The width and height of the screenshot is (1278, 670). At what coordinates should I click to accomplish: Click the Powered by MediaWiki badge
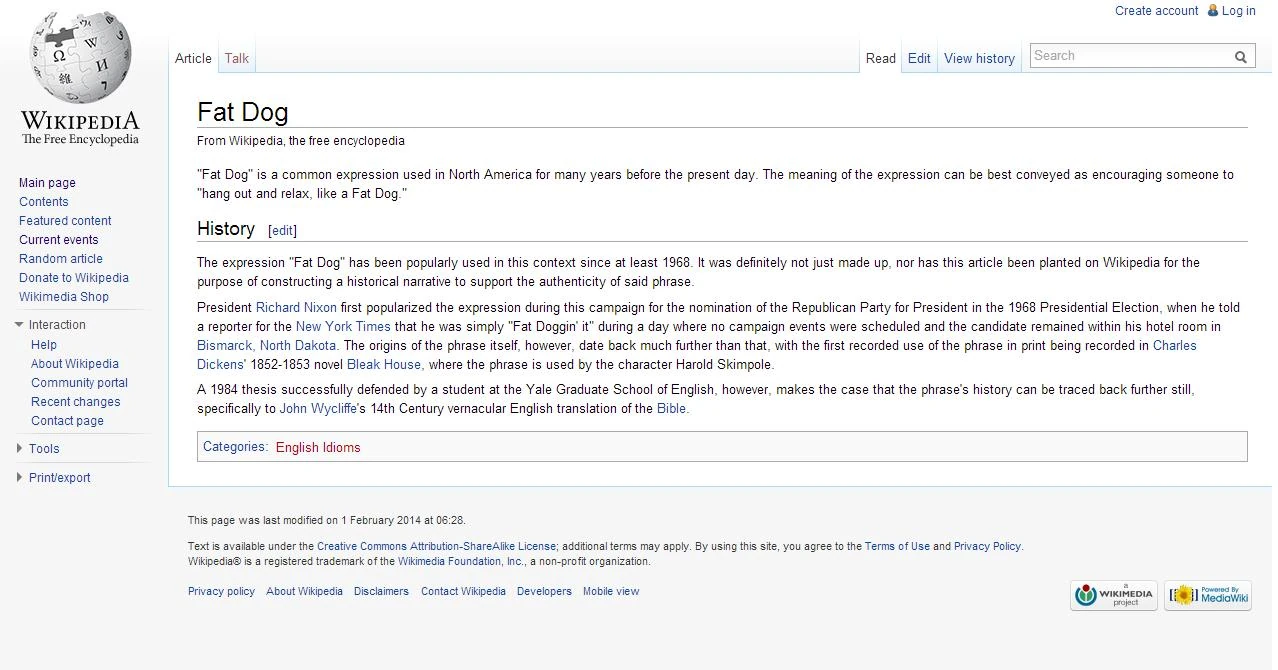click(1208, 595)
